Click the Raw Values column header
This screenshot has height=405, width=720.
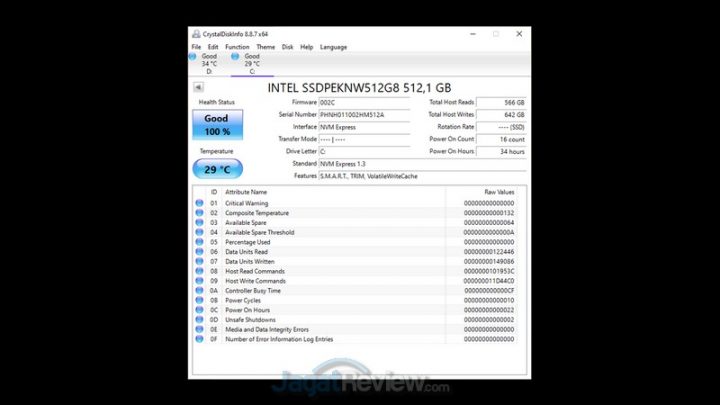point(498,191)
